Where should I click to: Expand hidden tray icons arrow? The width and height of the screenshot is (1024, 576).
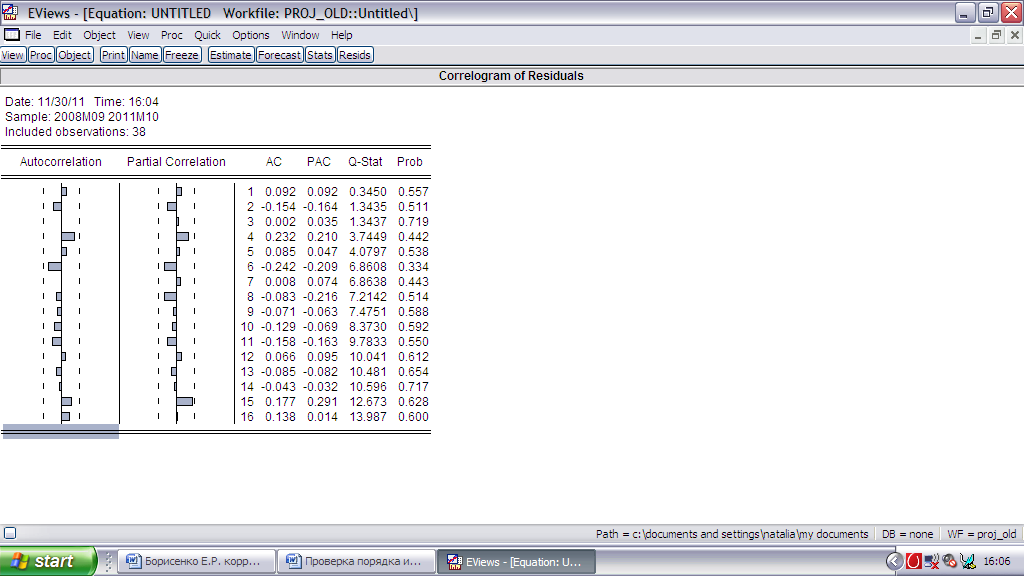pos(895,561)
